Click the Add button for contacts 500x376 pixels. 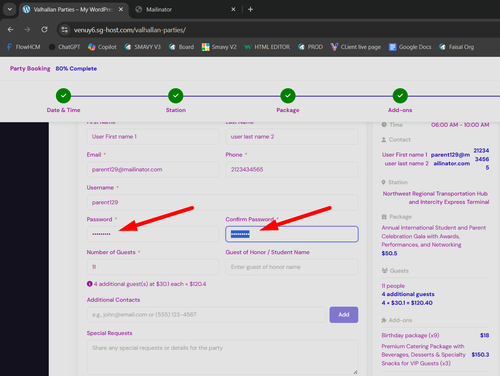point(344,315)
